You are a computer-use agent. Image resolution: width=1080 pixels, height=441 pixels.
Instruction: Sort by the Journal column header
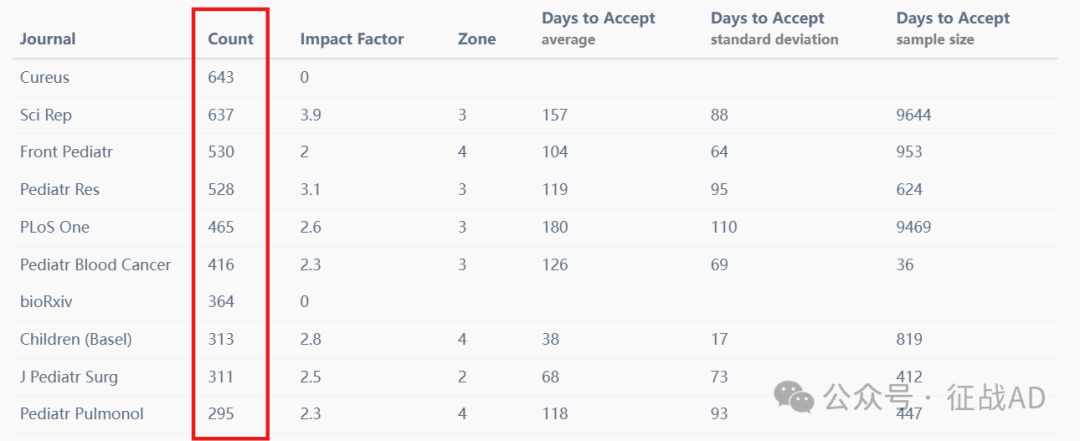point(48,39)
